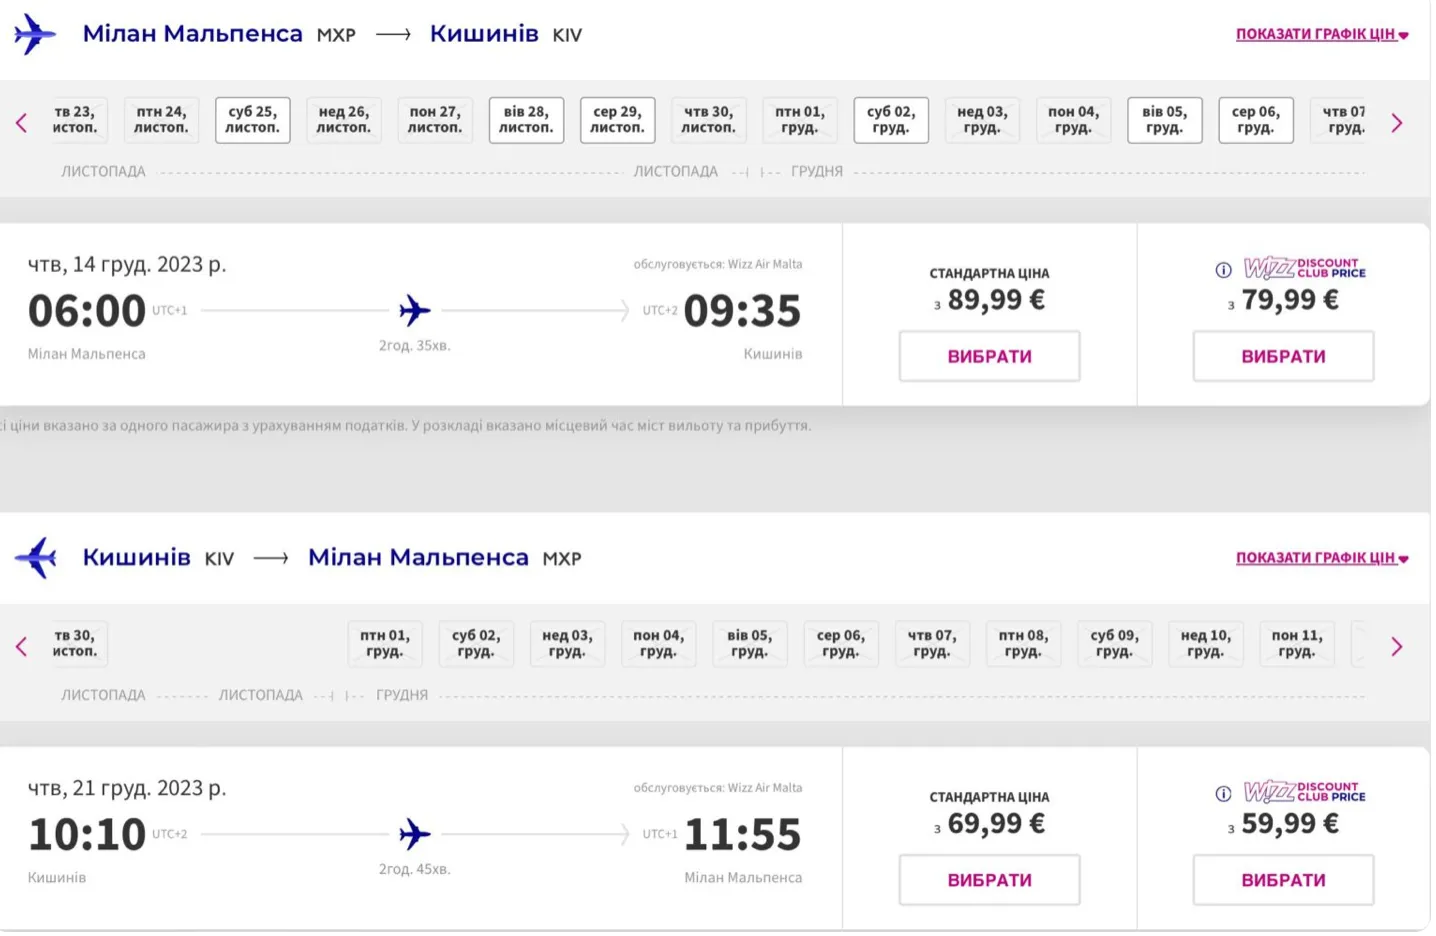Choose return date нед 10 груд.
Image resolution: width=1436 pixels, height=936 pixels.
[1206, 643]
